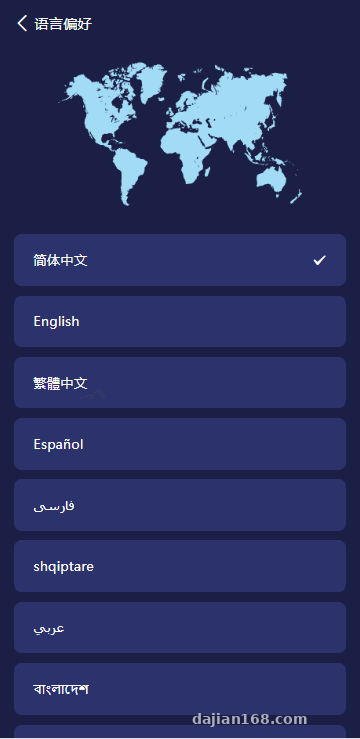Image resolution: width=360 pixels, height=739 pixels.
Task: Click the dajian168.com watermark text
Action: pos(250,719)
